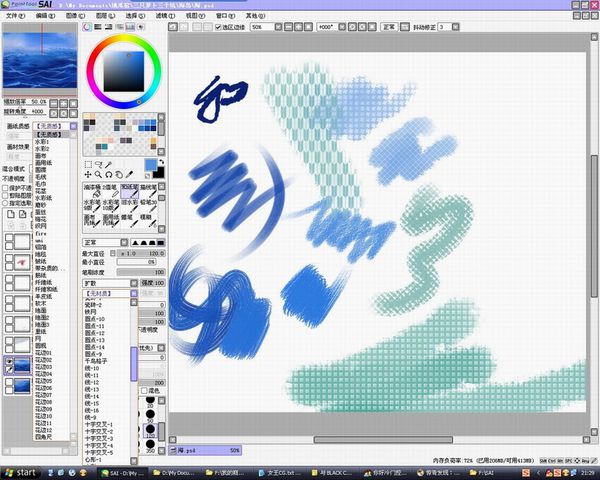Adjust the 最小直径 slider
This screenshot has height=480, width=600.
pyautogui.click(x=136, y=262)
